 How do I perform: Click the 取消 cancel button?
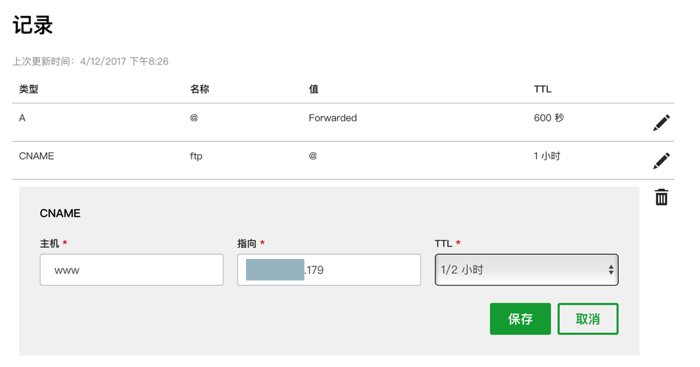pyautogui.click(x=588, y=319)
